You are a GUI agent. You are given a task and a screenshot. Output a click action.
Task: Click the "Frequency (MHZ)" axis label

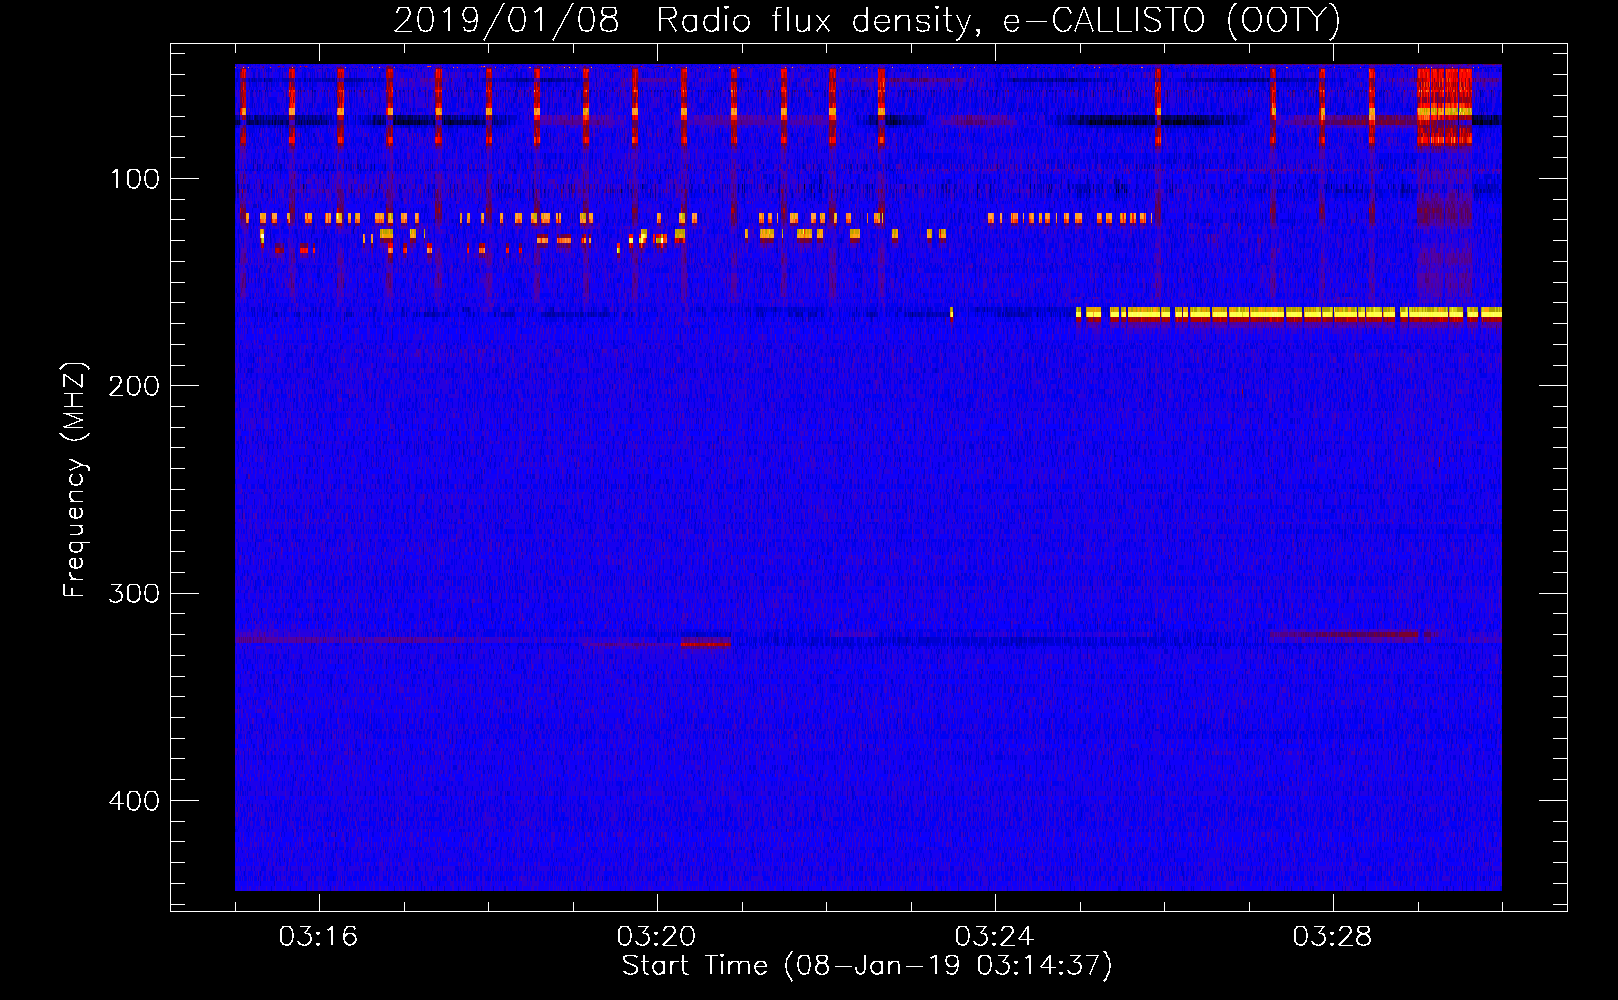(75, 480)
